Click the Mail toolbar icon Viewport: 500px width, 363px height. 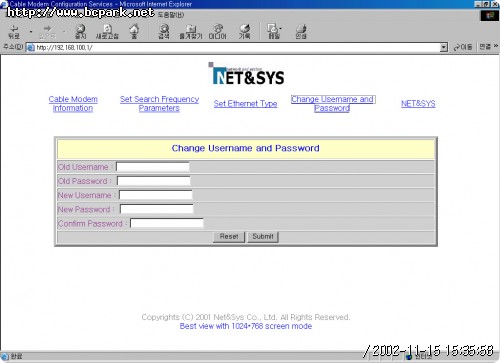point(274,32)
